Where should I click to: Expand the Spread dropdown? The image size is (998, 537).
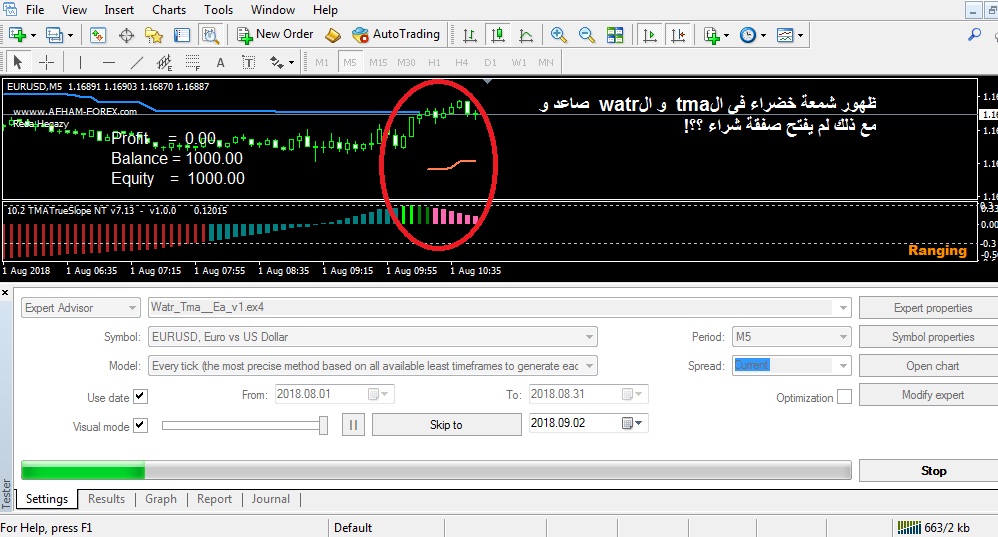point(842,366)
